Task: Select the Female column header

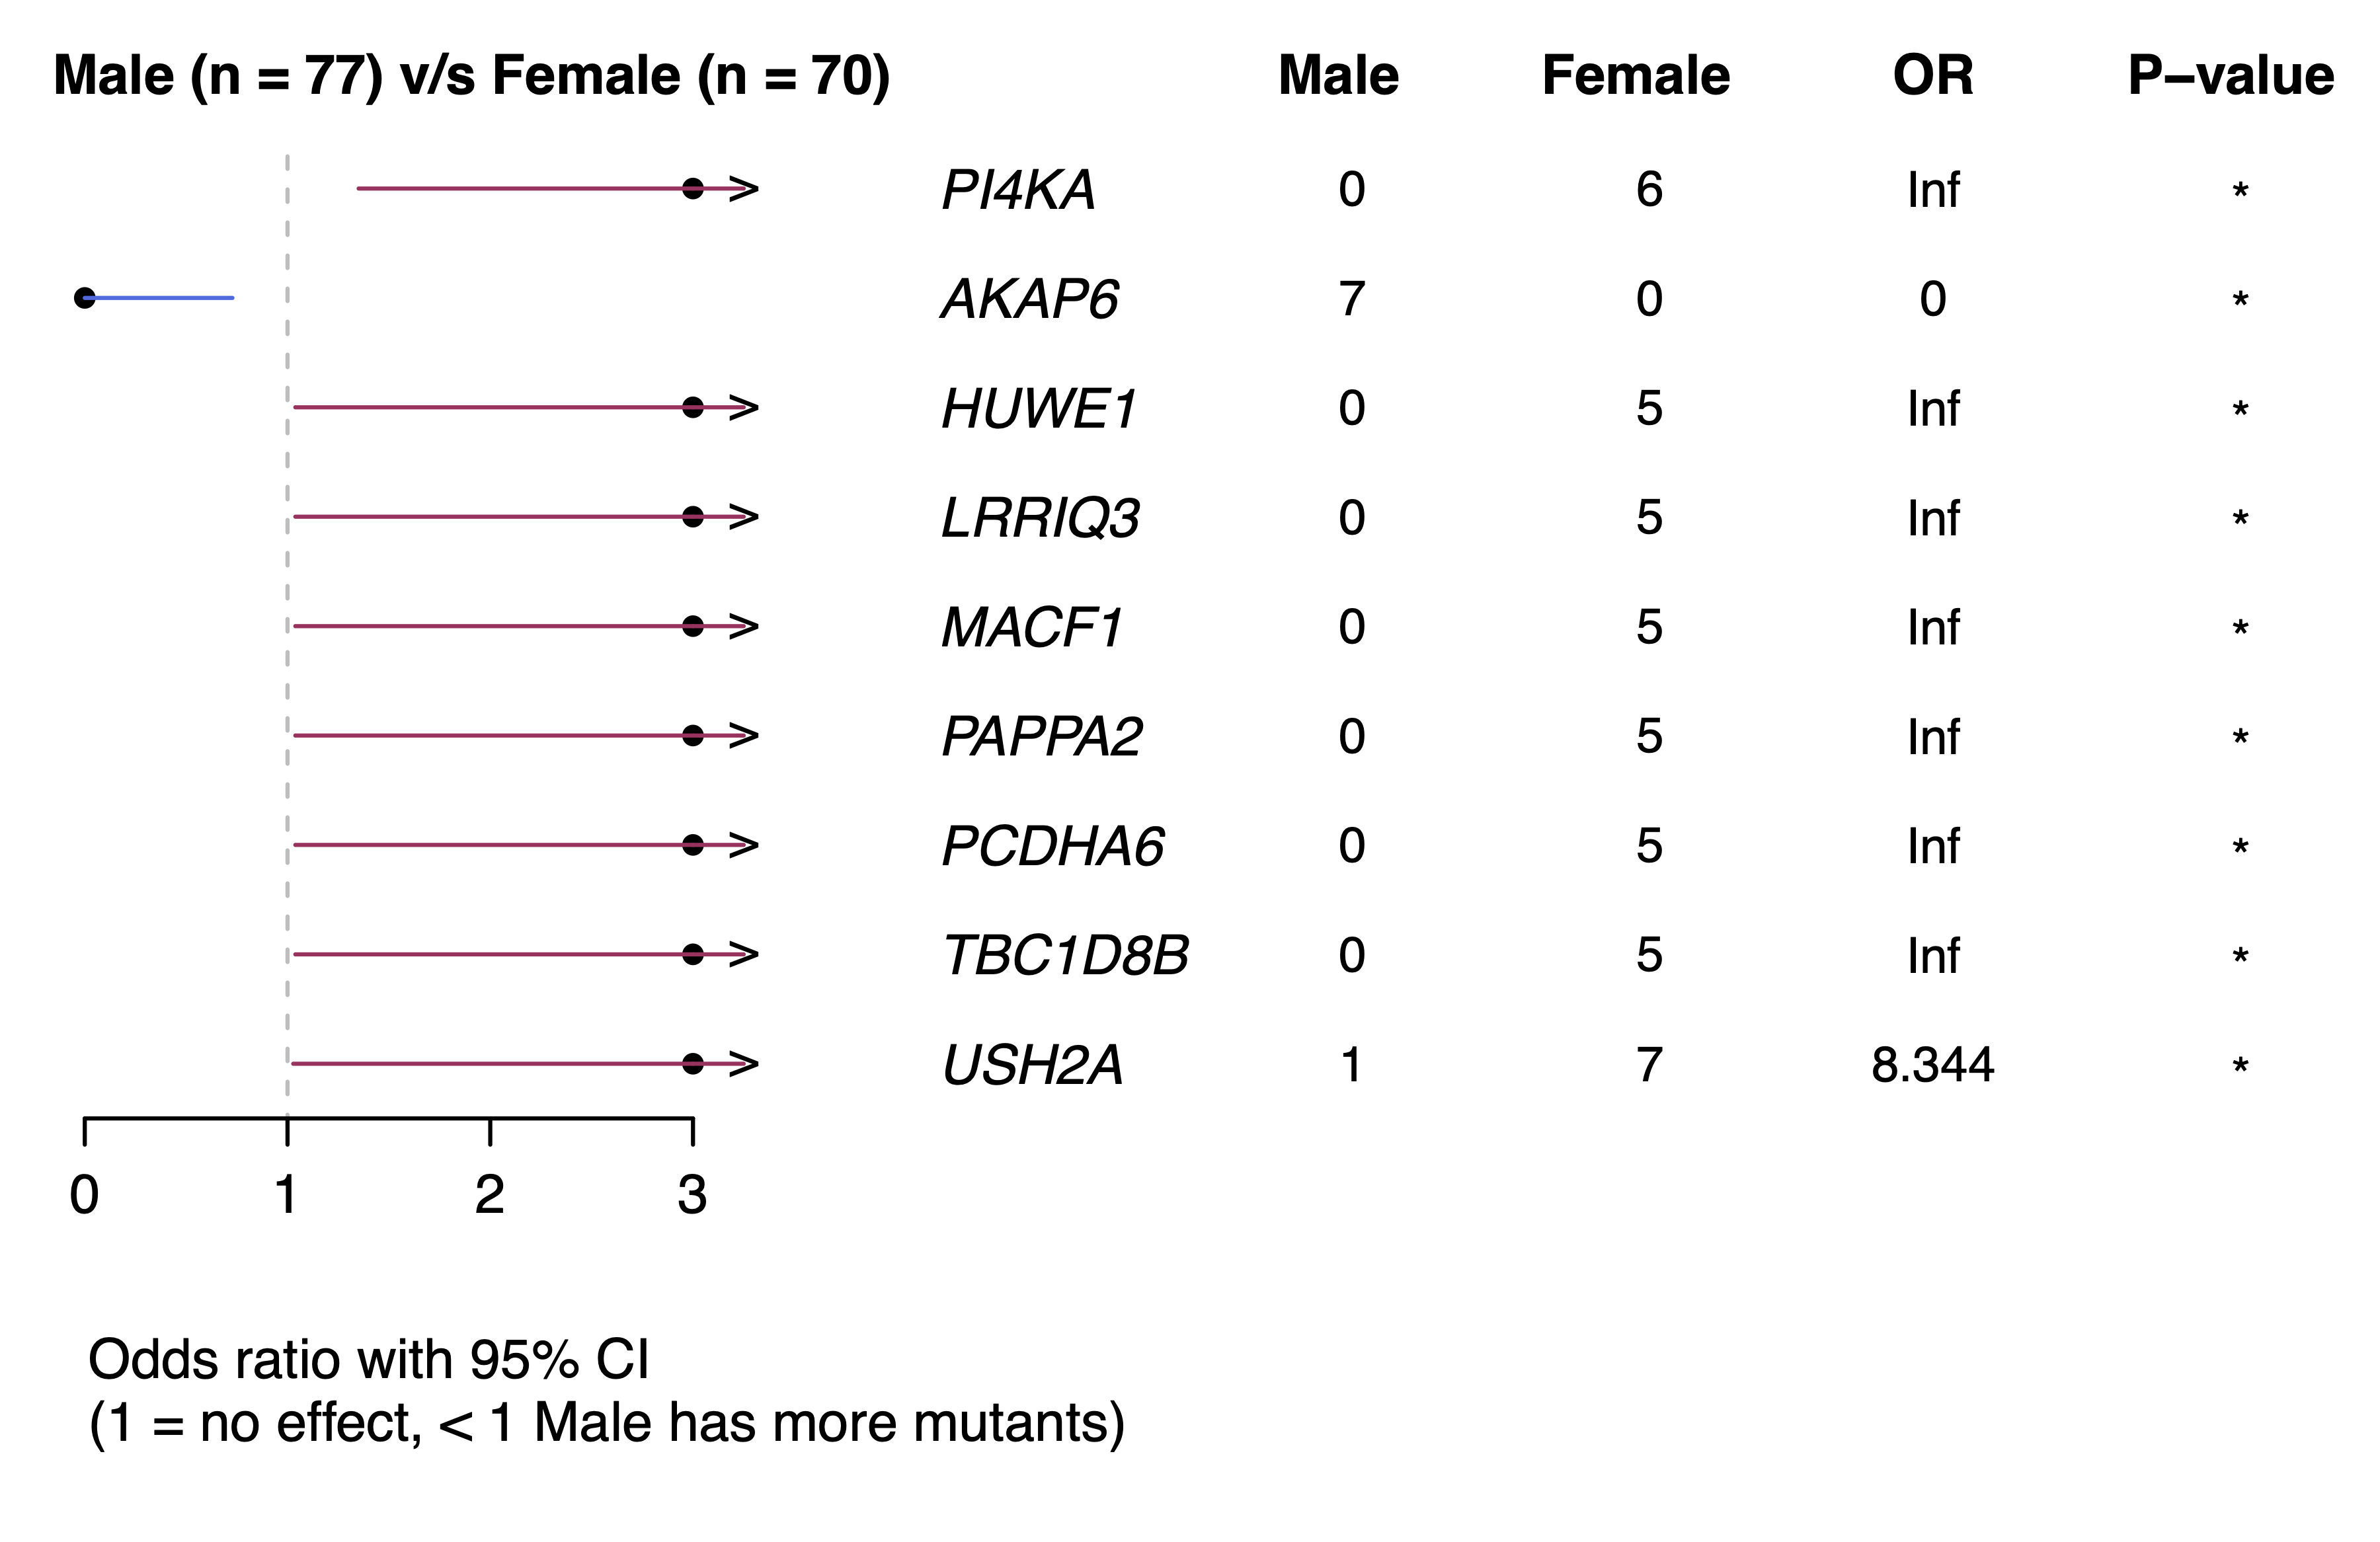Action: point(1636,76)
